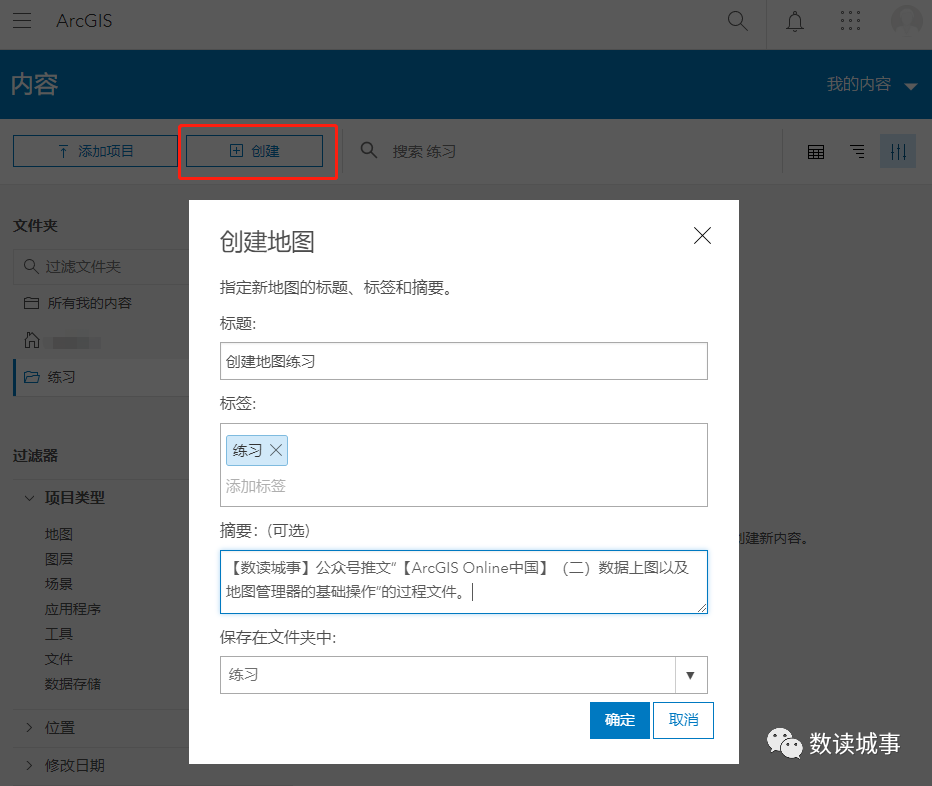
Task: Click the 添加项目 button
Action: click(x=95, y=151)
